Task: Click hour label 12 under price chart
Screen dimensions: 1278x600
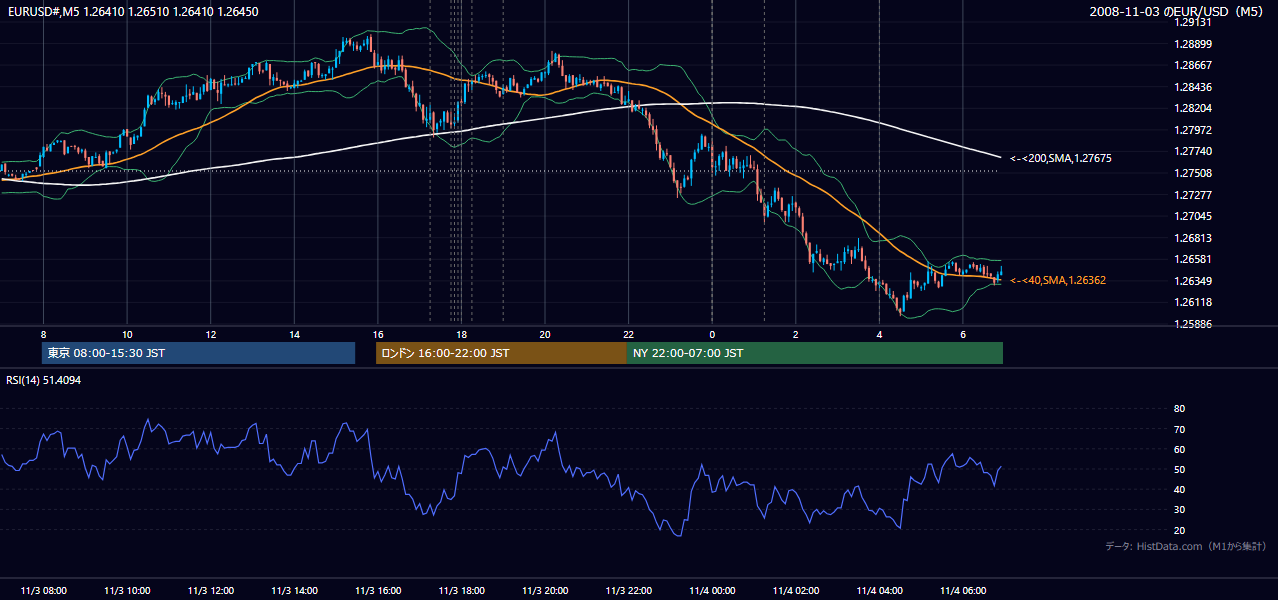Action: tap(211, 333)
